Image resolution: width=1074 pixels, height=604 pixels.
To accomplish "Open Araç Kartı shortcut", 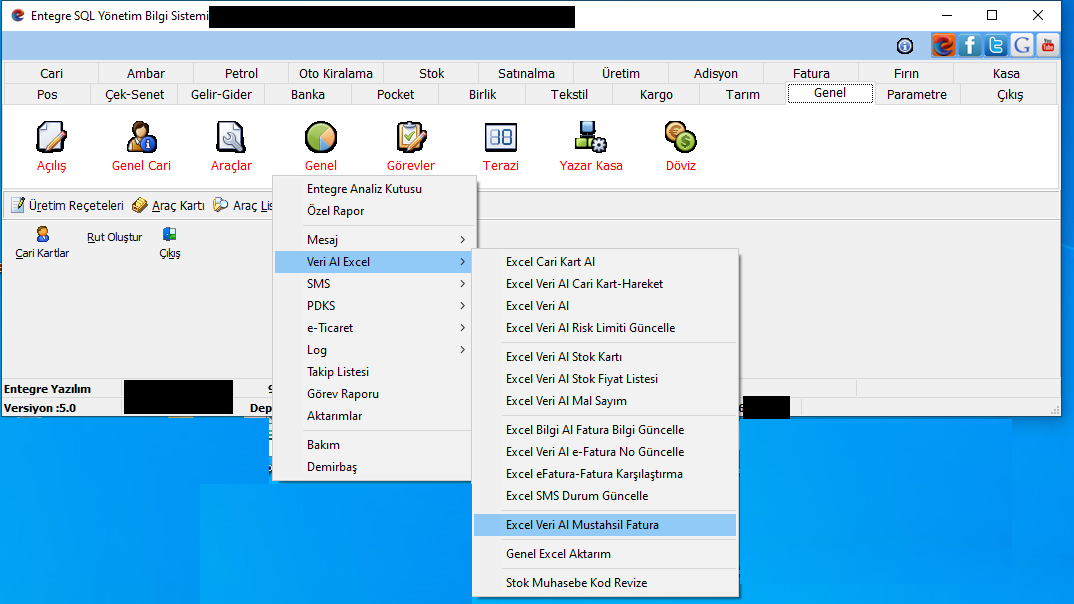I will [x=168, y=205].
